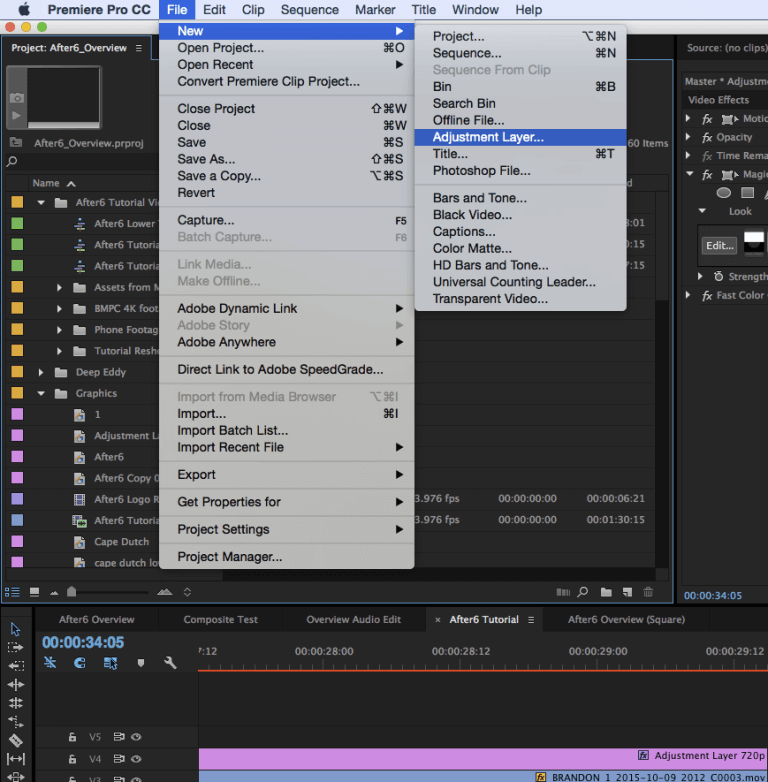Expand the Phone Footage bin
This screenshot has width=768, height=782.
point(59,330)
